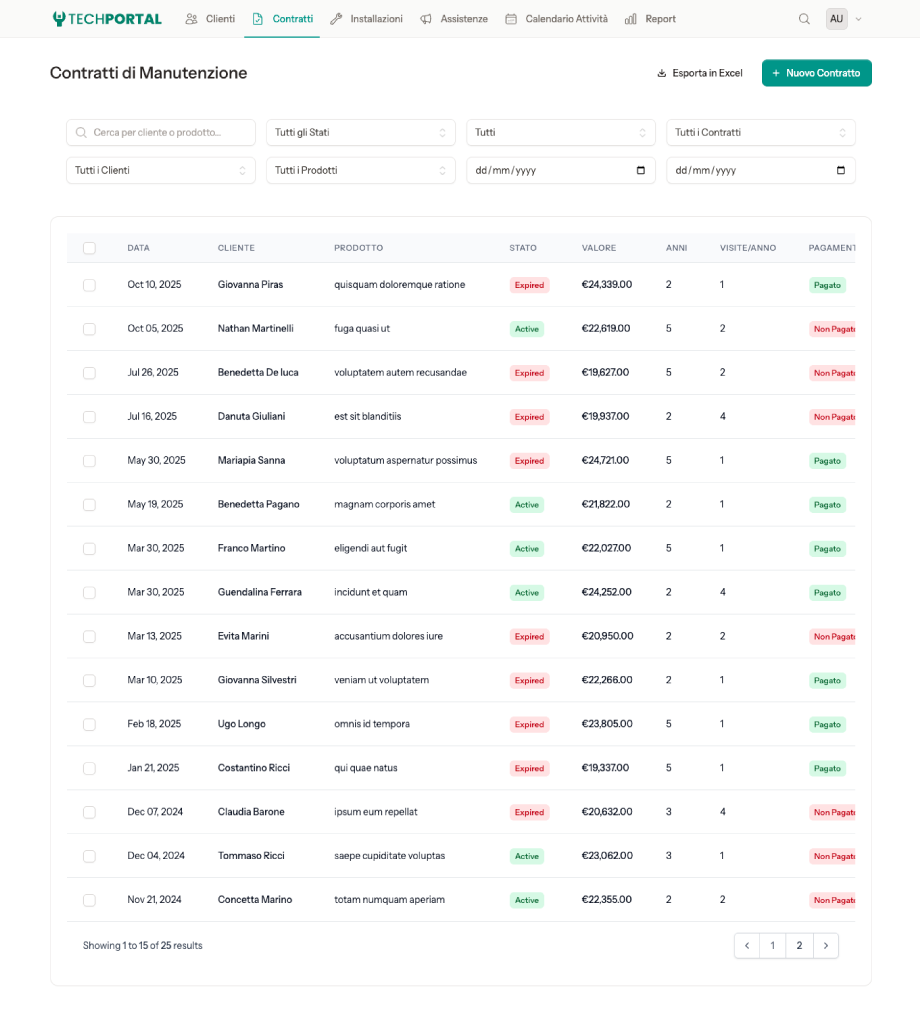Select the Ugo Longo contract checkbox
Viewport: 920px width, 1024px height.
click(89, 724)
